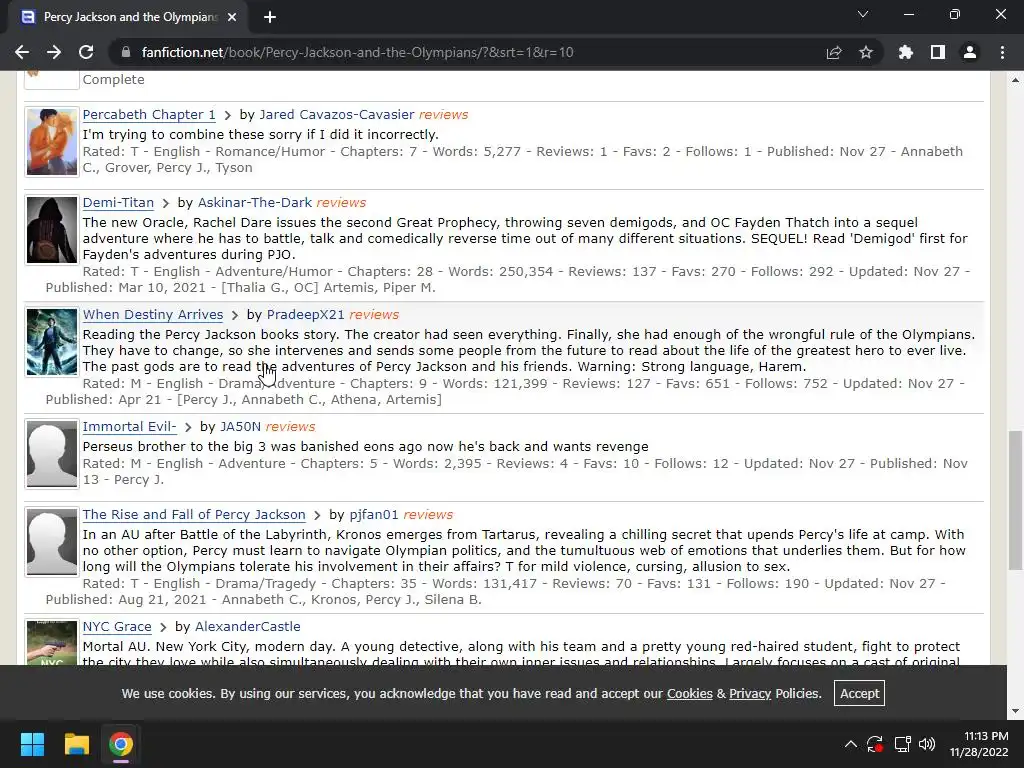Bookmark this page with star icon
The height and width of the screenshot is (768, 1024).
click(x=866, y=52)
